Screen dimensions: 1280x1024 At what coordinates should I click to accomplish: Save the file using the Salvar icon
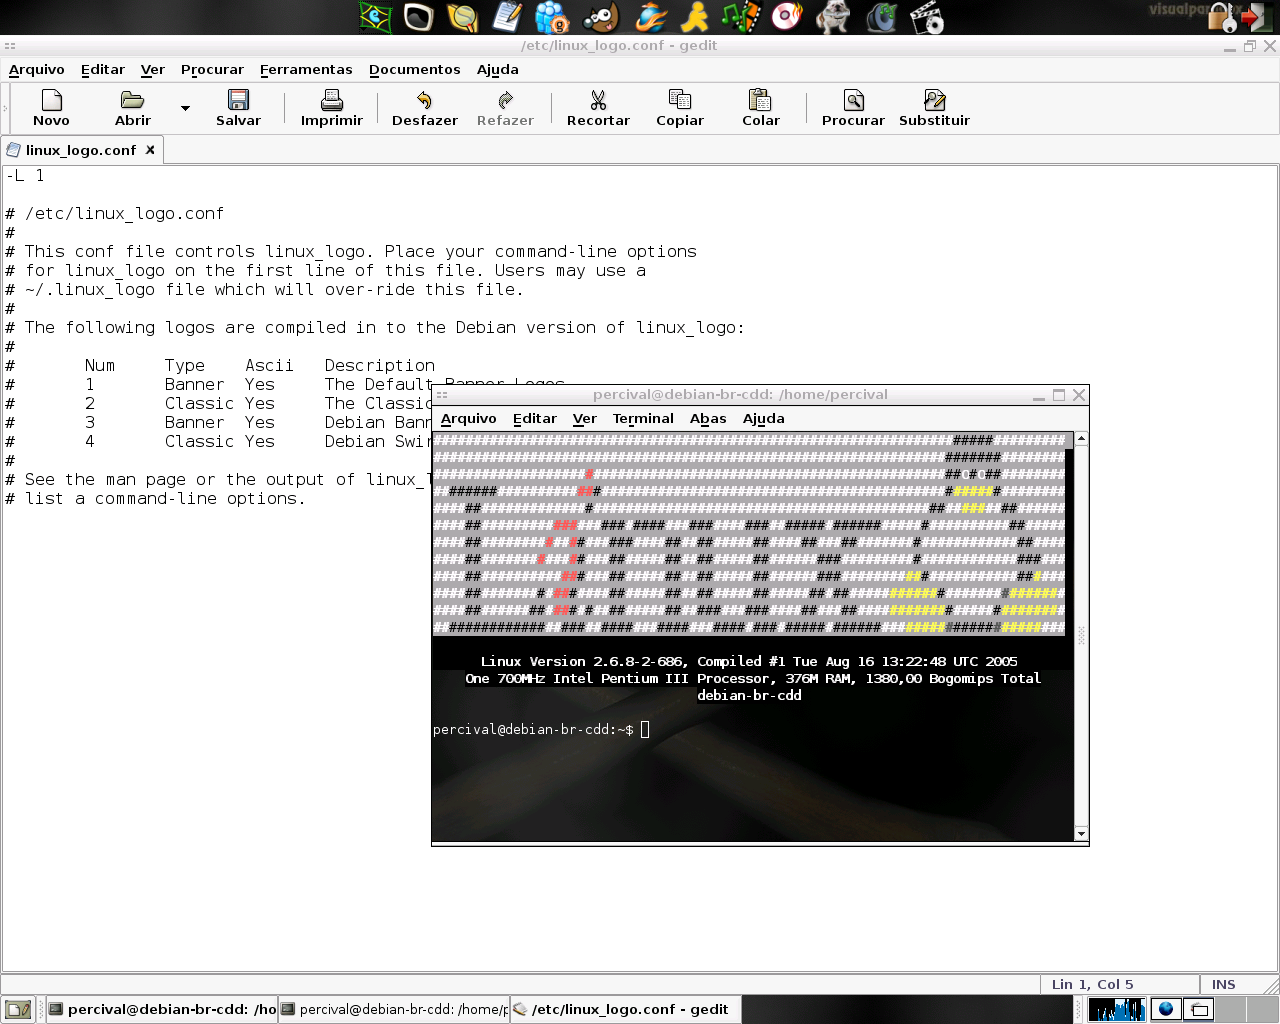[x=238, y=108]
